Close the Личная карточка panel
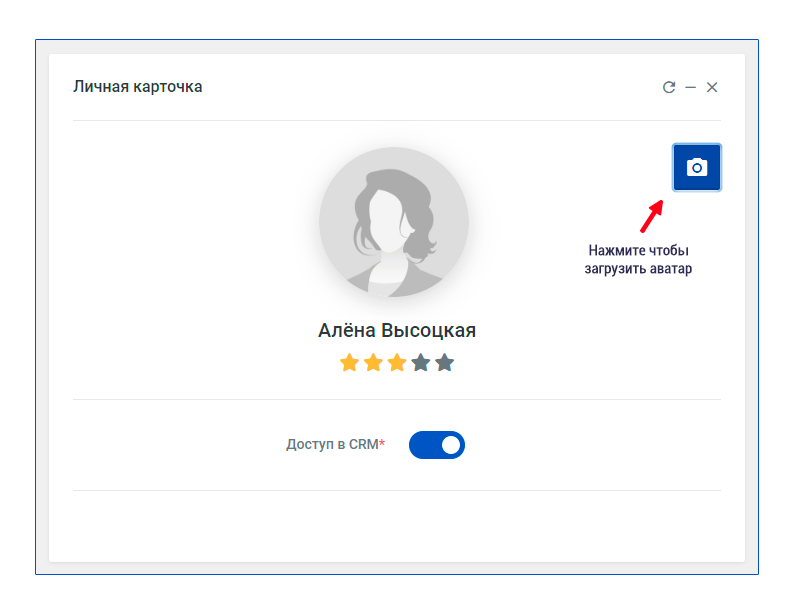This screenshot has width=796, height=609. coord(712,87)
